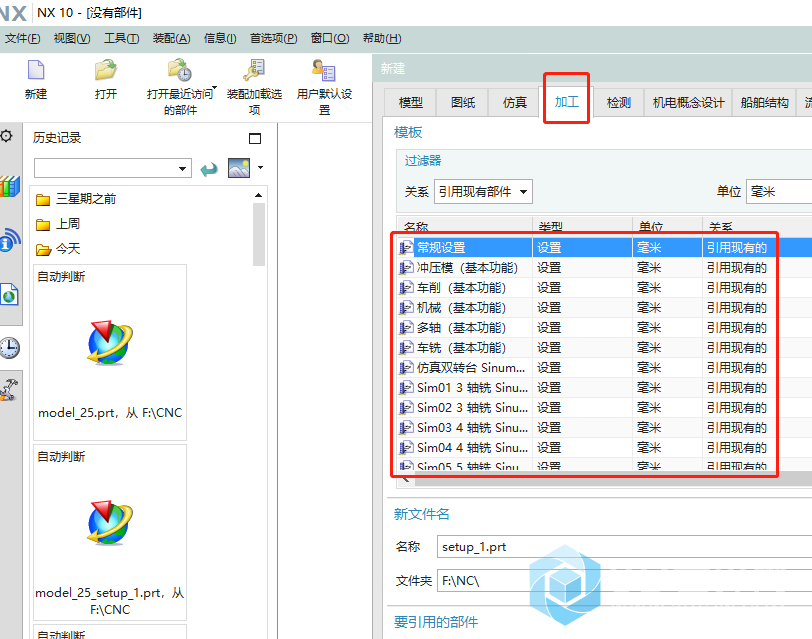
Task: Expand the dropdown arrow beside picture view icon
Action: coord(260,167)
